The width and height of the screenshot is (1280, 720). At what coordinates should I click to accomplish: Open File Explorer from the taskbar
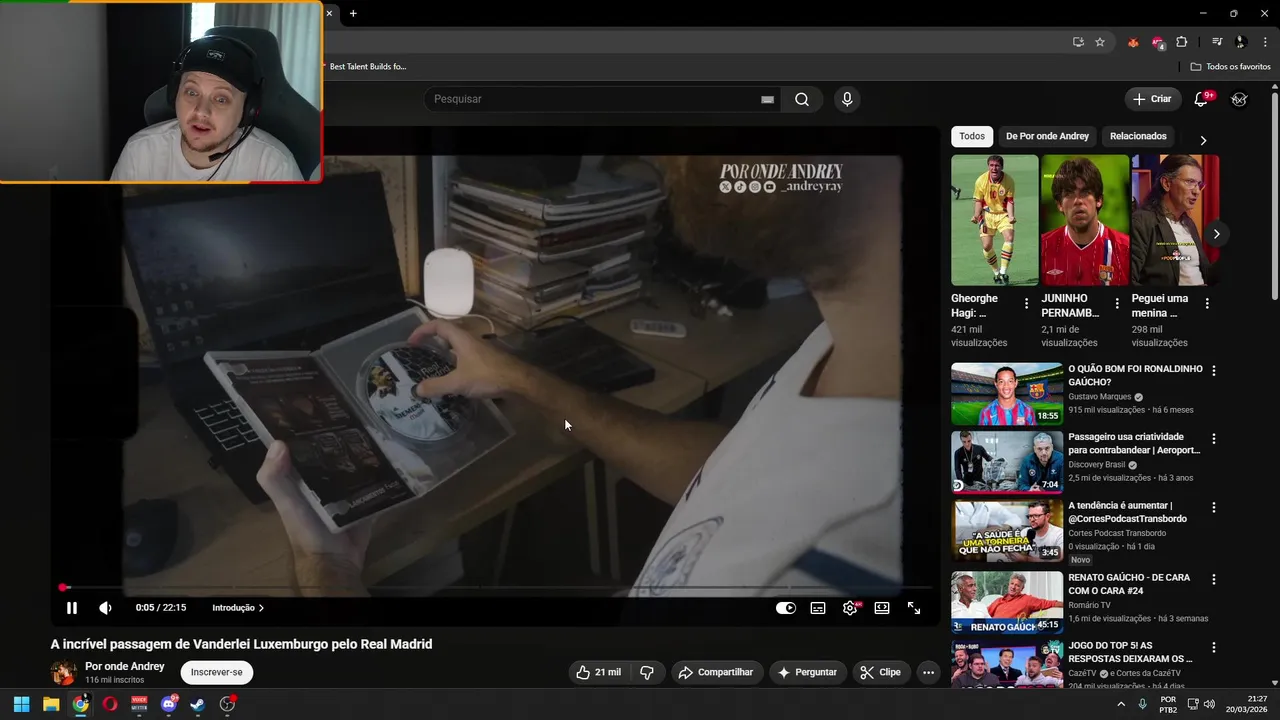click(51, 704)
